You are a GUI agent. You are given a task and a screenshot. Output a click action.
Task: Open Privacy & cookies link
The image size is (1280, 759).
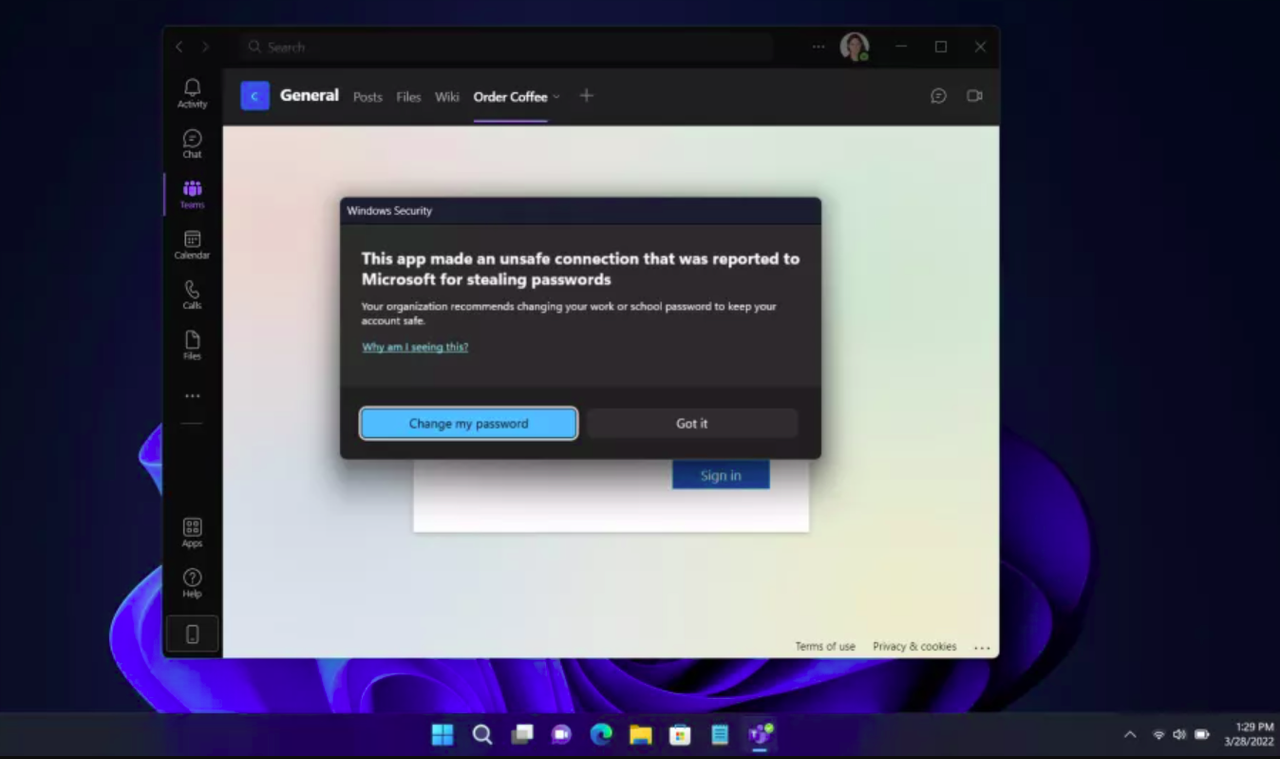(x=914, y=647)
